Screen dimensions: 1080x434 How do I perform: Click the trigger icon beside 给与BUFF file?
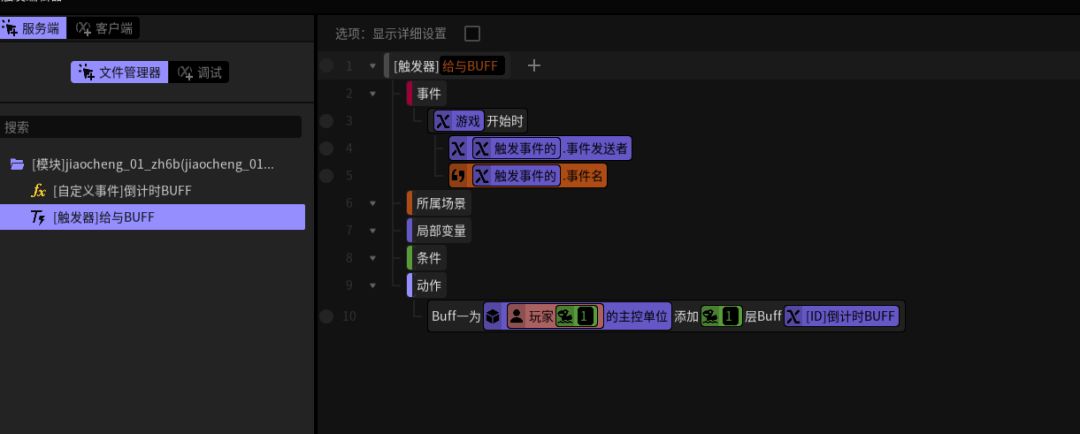point(39,217)
